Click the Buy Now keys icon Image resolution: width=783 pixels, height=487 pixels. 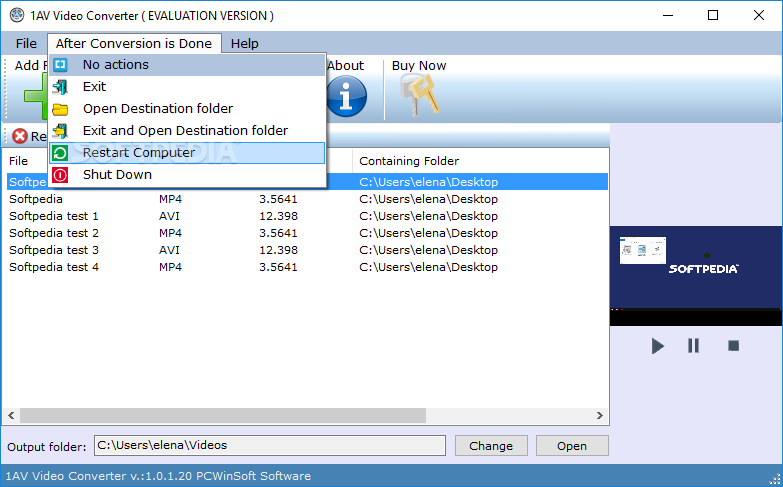(419, 95)
